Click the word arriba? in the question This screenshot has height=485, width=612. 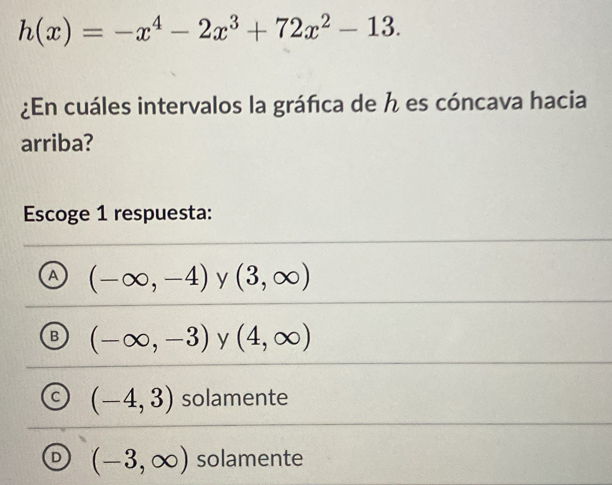tap(57, 144)
